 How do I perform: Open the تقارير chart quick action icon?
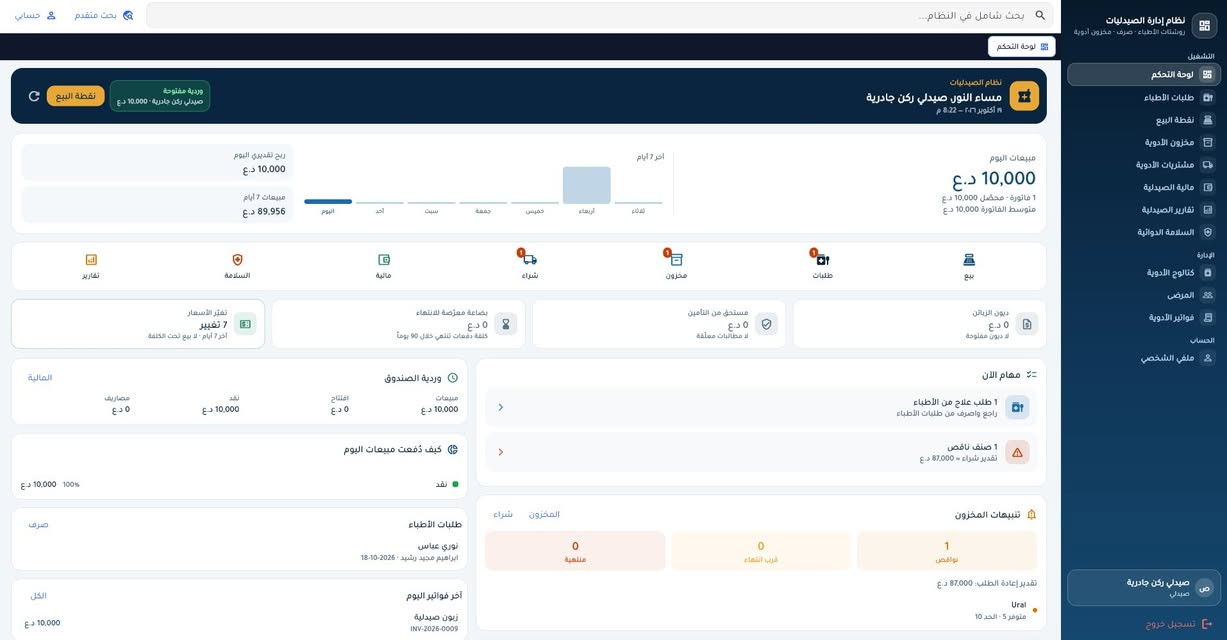click(x=91, y=260)
